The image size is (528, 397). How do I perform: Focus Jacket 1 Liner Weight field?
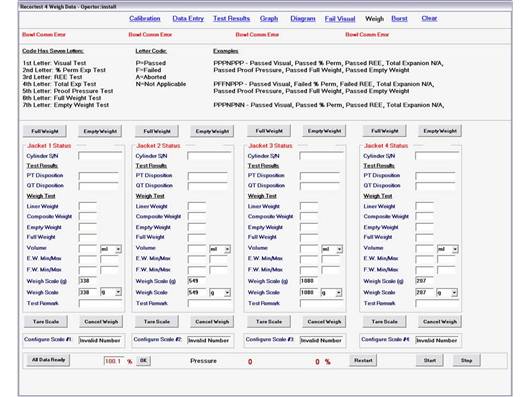point(88,206)
